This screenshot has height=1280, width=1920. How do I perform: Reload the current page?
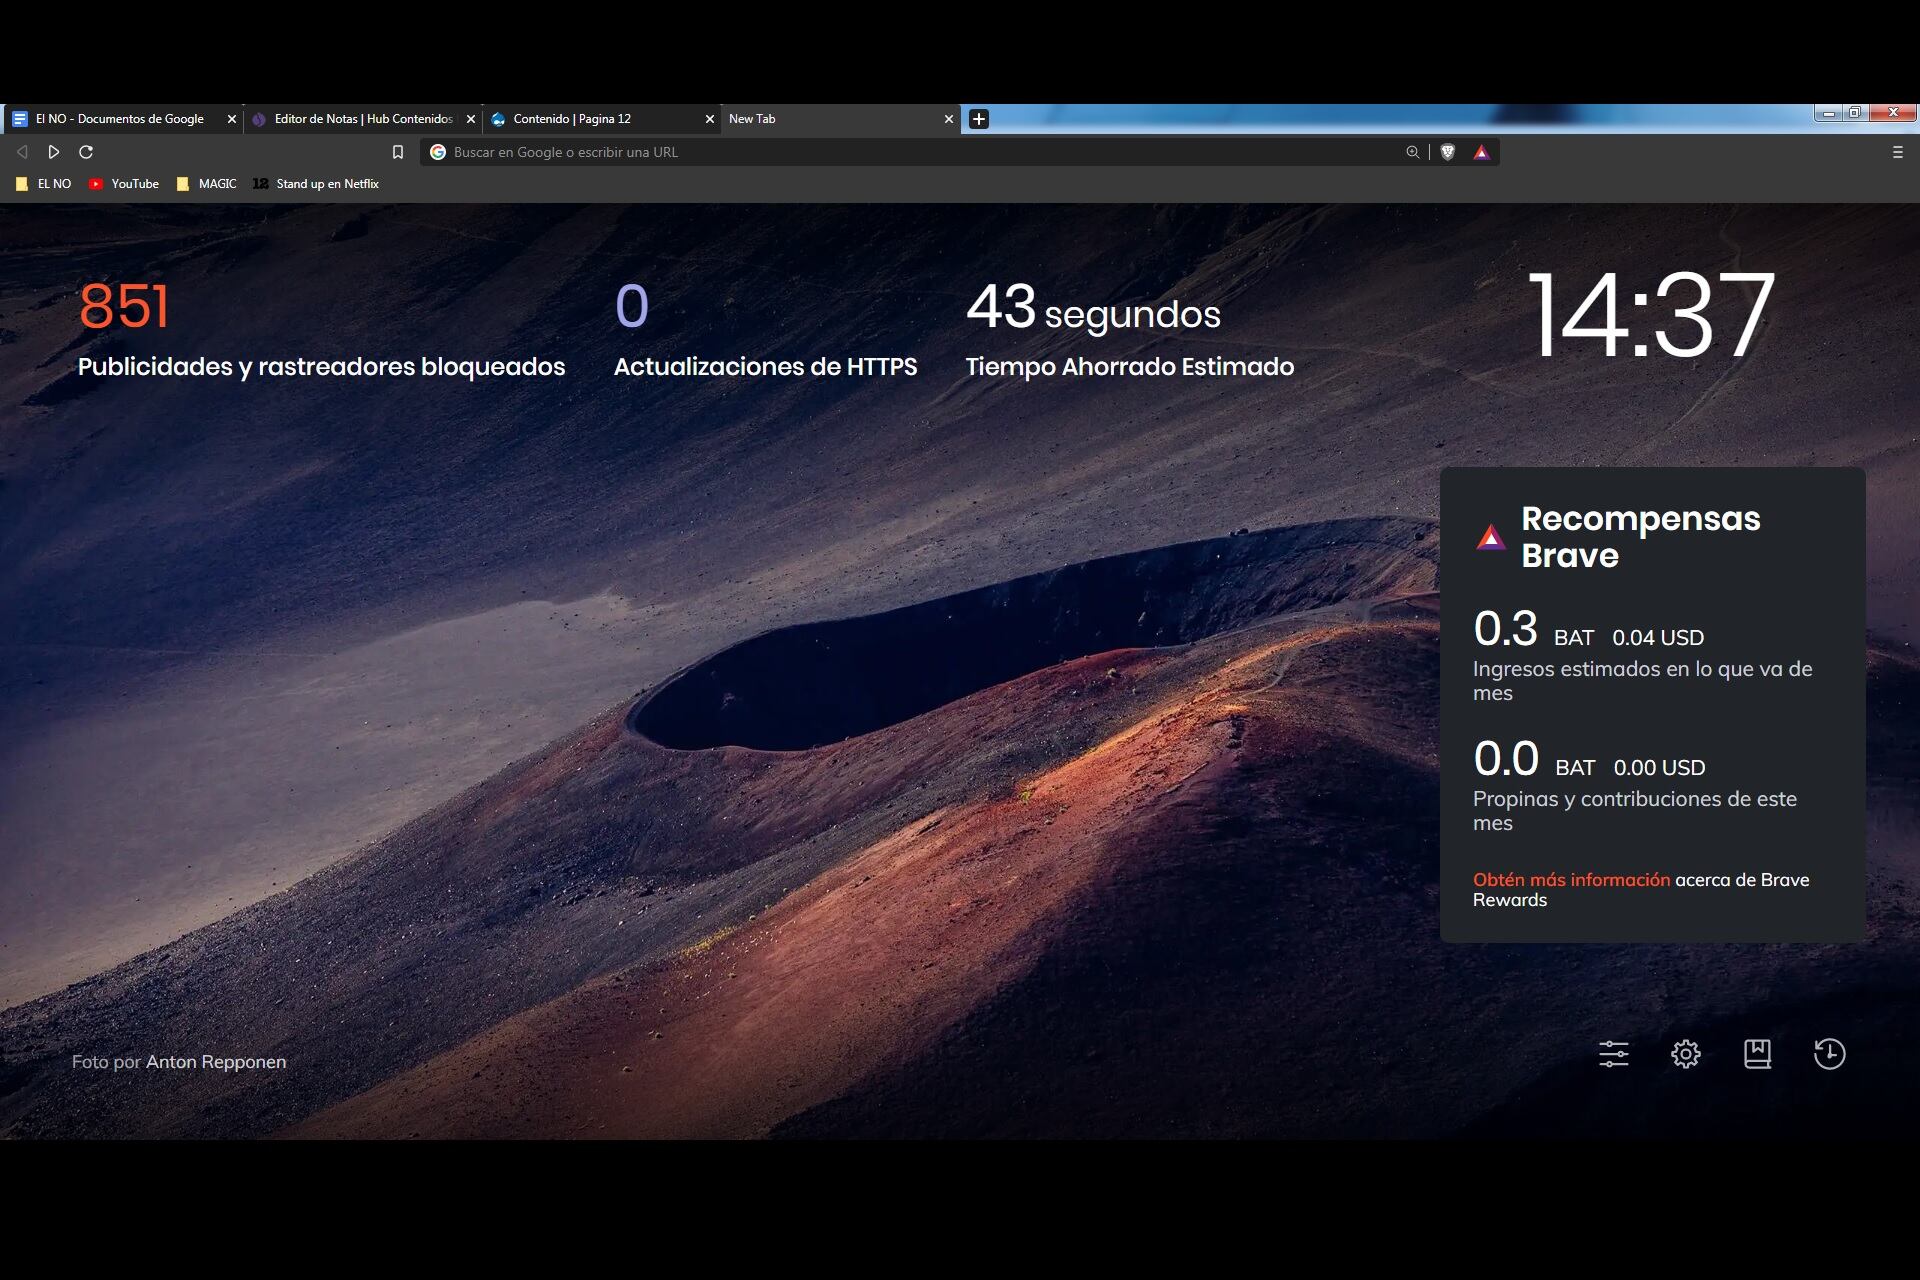tap(86, 152)
